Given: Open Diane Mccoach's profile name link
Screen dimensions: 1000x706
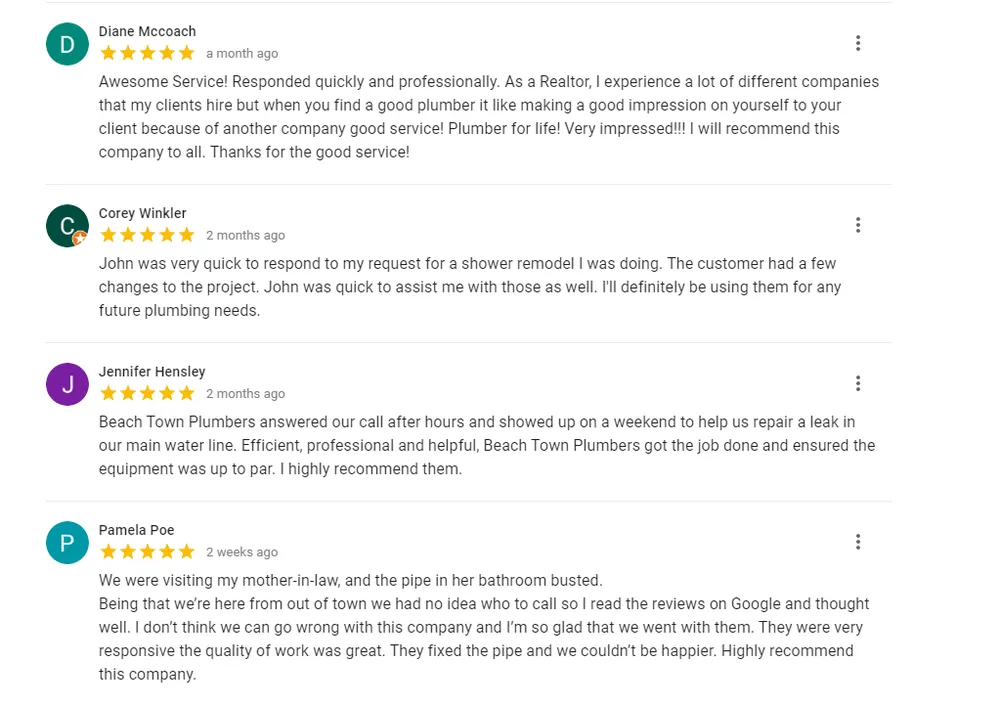Looking at the screenshot, I should 147,31.
